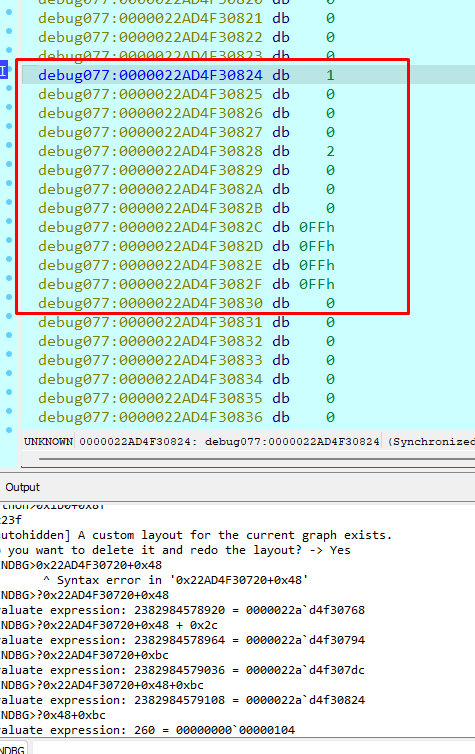Click the ?0x48+0xbc command output line
The image size is (475, 754).
pyautogui.click(x=53, y=715)
